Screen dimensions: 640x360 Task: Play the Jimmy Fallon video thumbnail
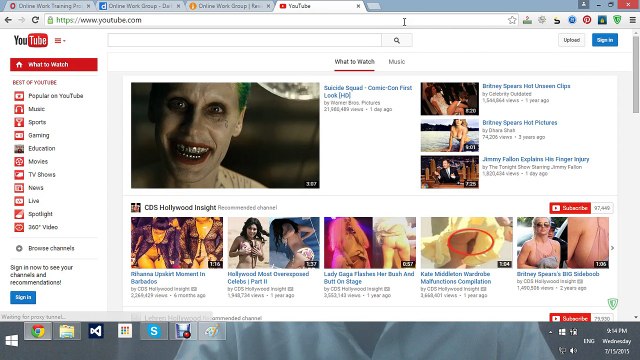click(x=450, y=172)
